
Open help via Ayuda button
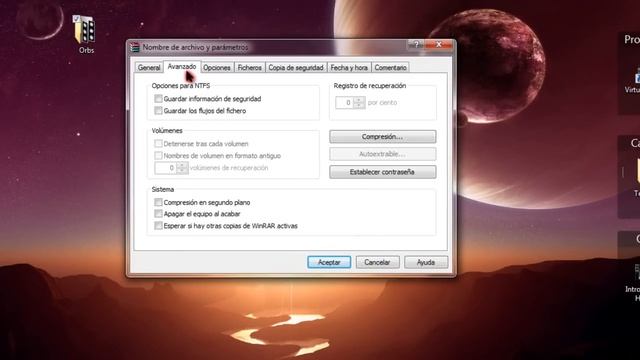click(426, 262)
